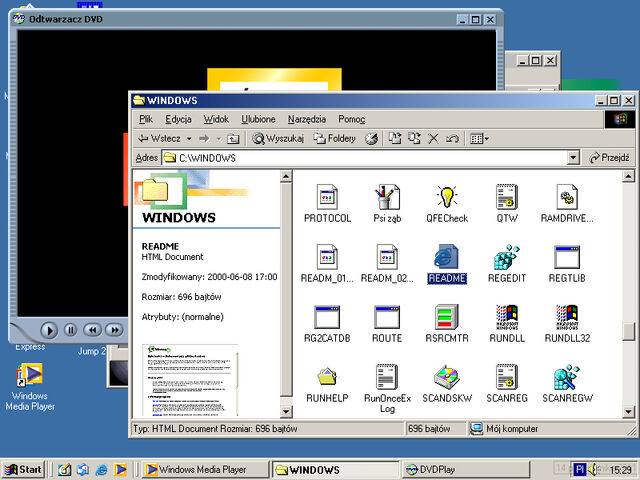Open the Wstecz history dropdown arrow

pyautogui.click(x=189, y=139)
